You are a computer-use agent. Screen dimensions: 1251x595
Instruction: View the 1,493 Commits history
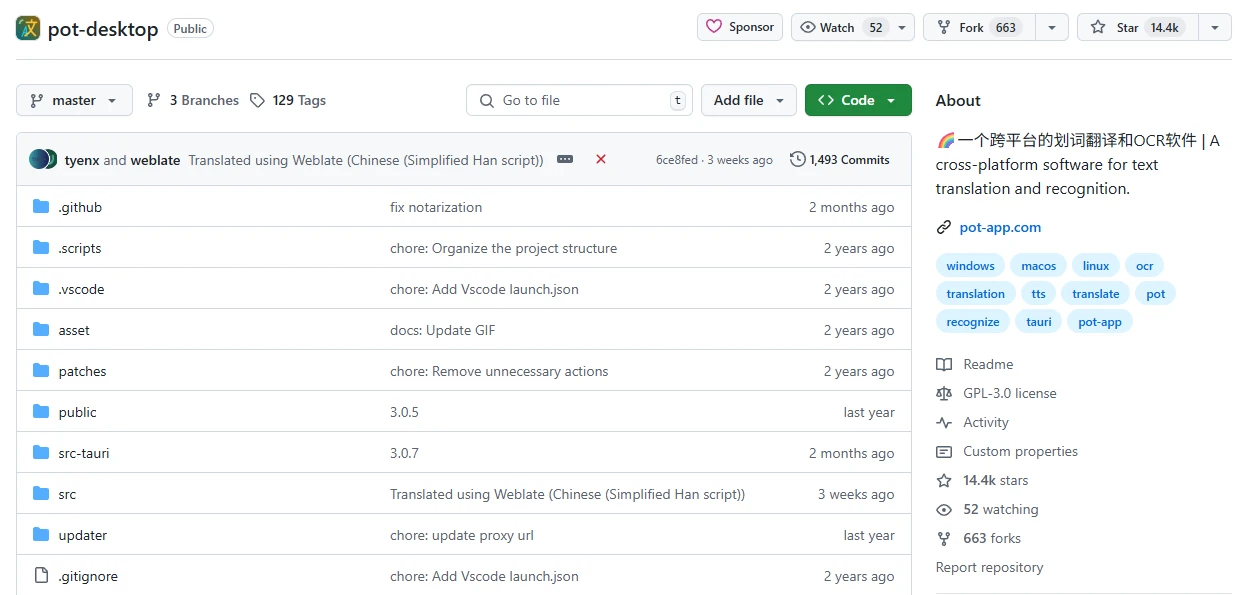coord(840,159)
